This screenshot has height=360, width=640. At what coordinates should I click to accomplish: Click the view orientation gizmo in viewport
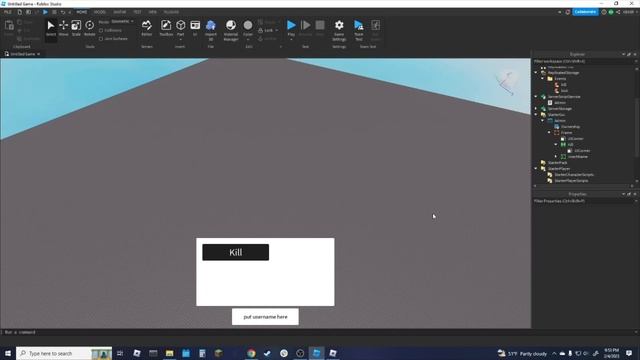pyautogui.click(x=507, y=83)
